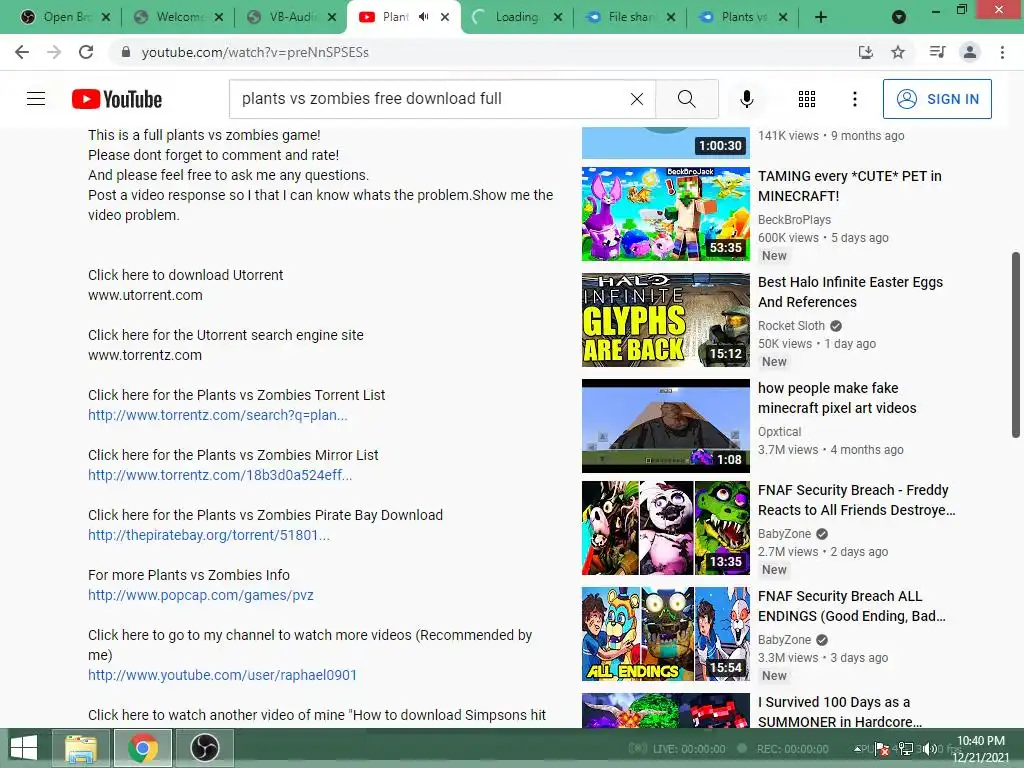Click the install/download icon in the address bar
Image resolution: width=1024 pixels, height=768 pixels.
[866, 52]
